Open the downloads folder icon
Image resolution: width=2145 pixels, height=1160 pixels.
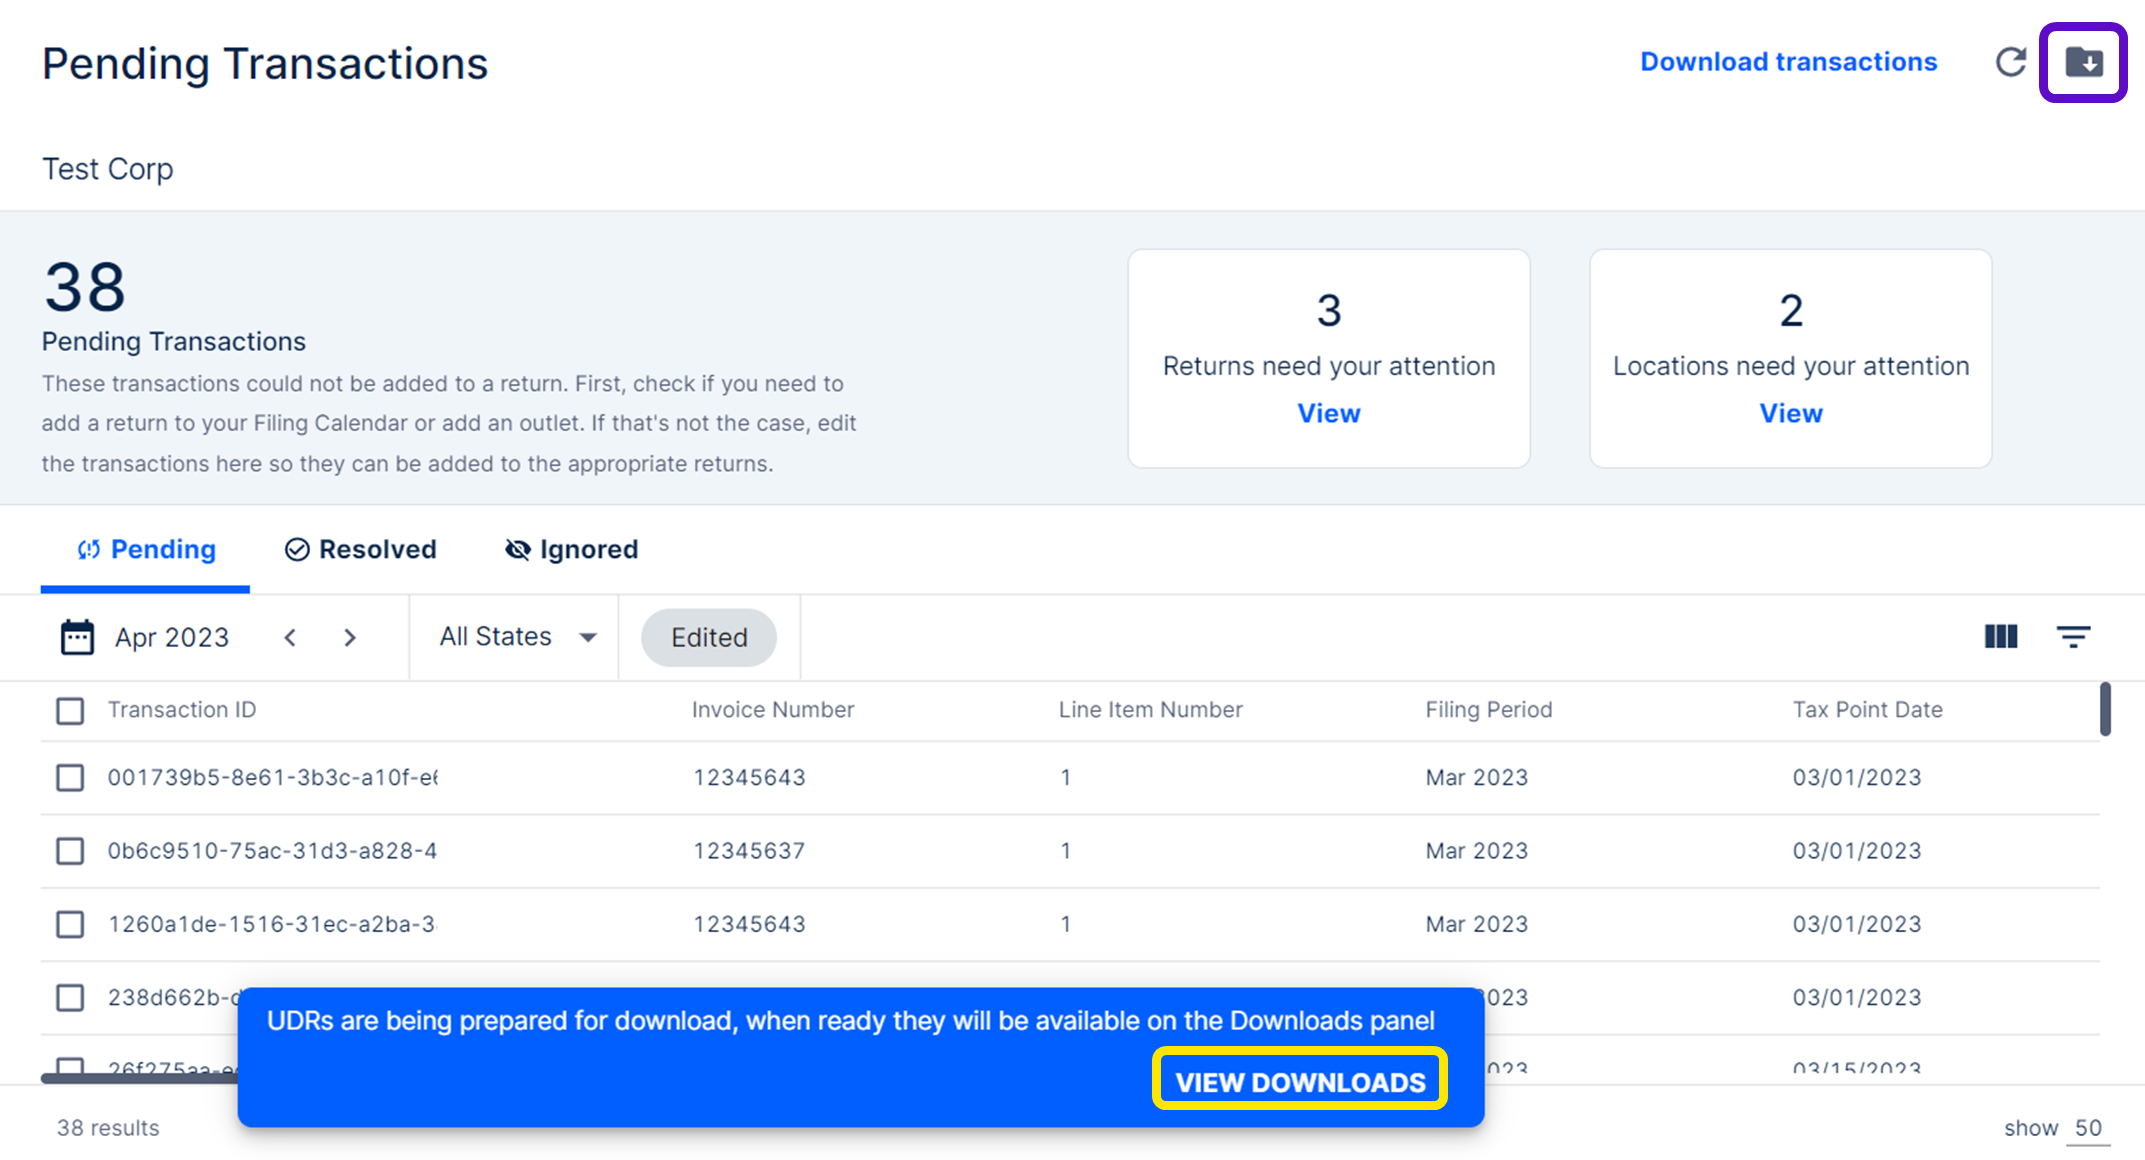(x=2083, y=63)
